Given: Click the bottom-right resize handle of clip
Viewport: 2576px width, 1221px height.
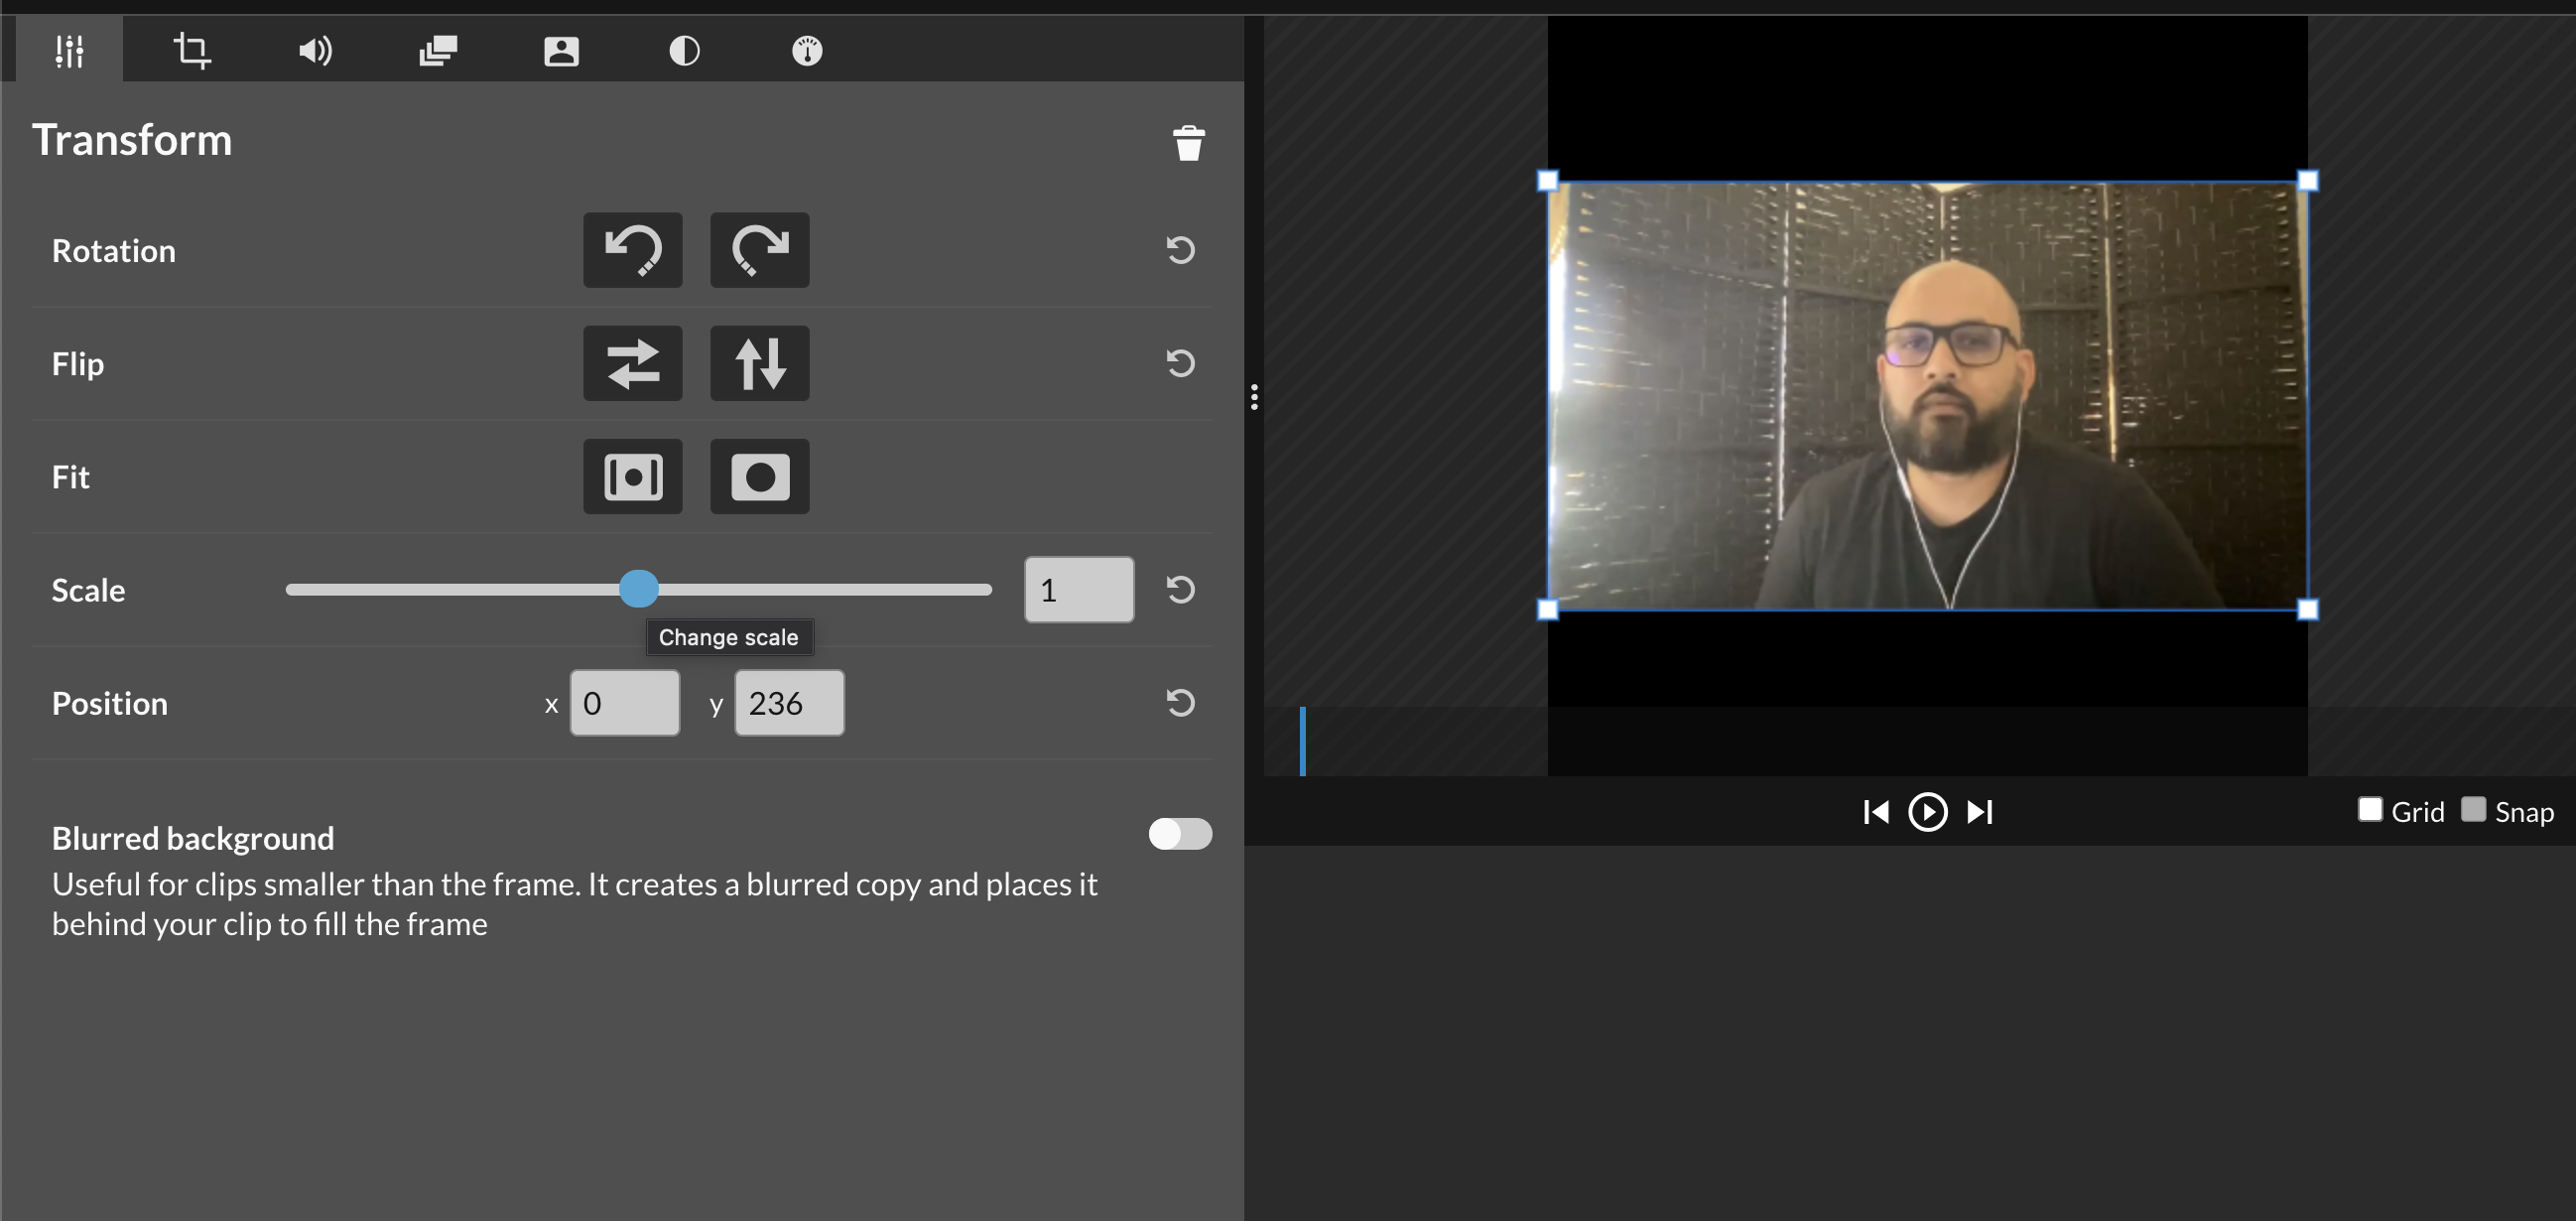Looking at the screenshot, I should 2308,609.
